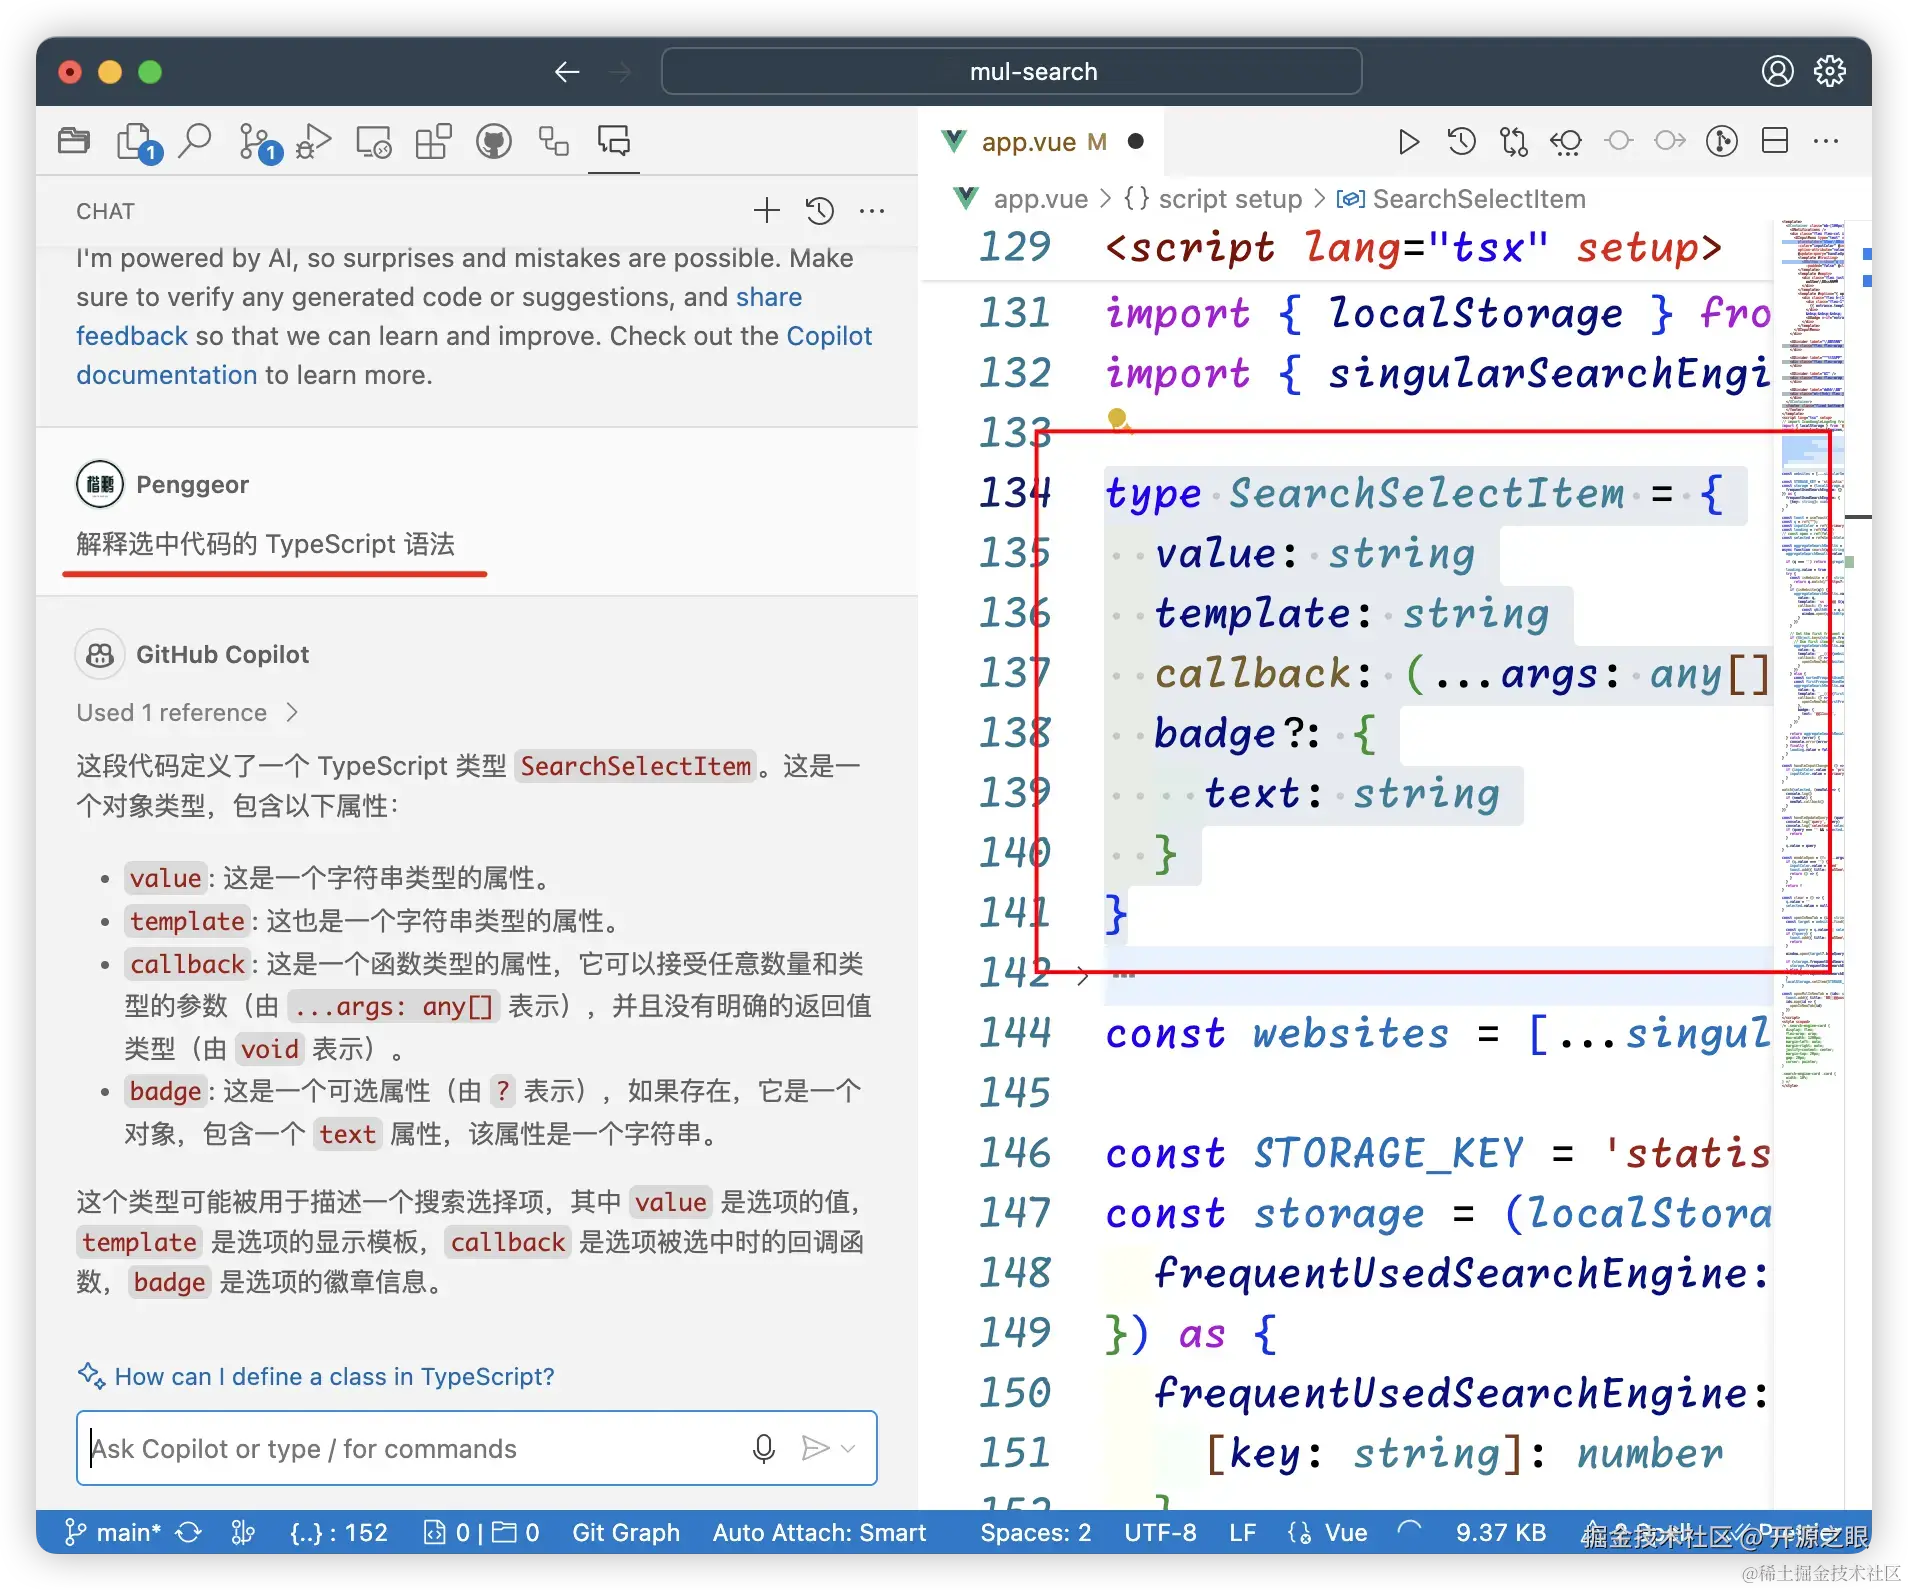This screenshot has width=1908, height=1590.
Task: Open the SearchSelectItem breadcrumb dropdown
Action: pos(1461,199)
